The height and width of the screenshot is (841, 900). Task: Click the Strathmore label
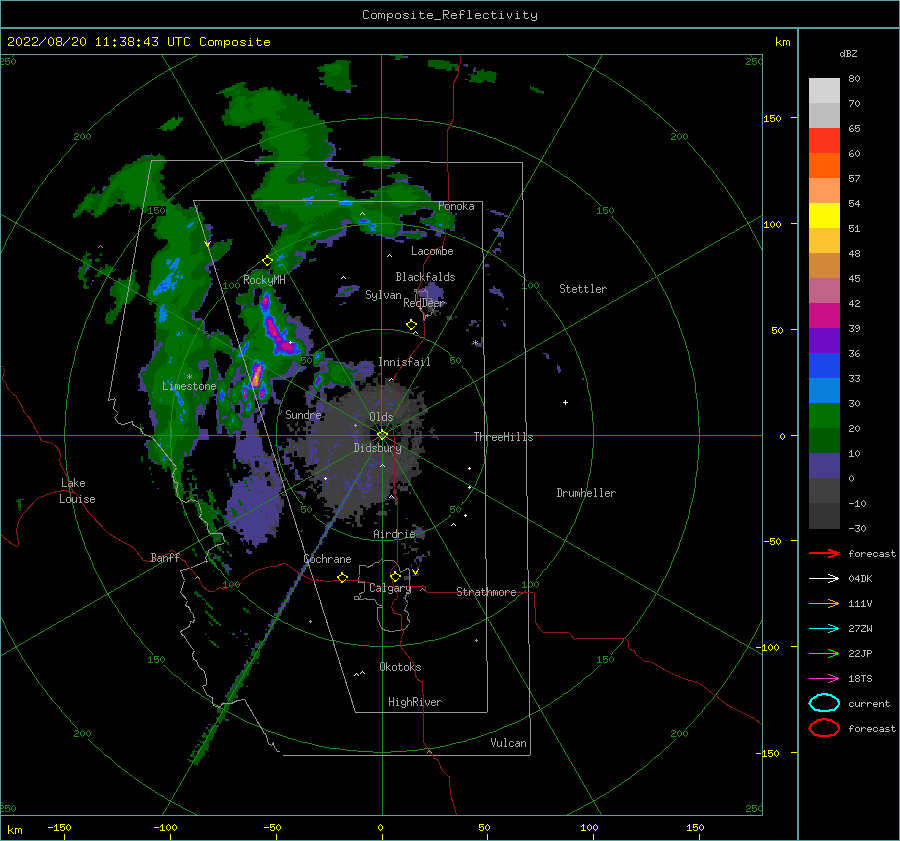click(486, 592)
